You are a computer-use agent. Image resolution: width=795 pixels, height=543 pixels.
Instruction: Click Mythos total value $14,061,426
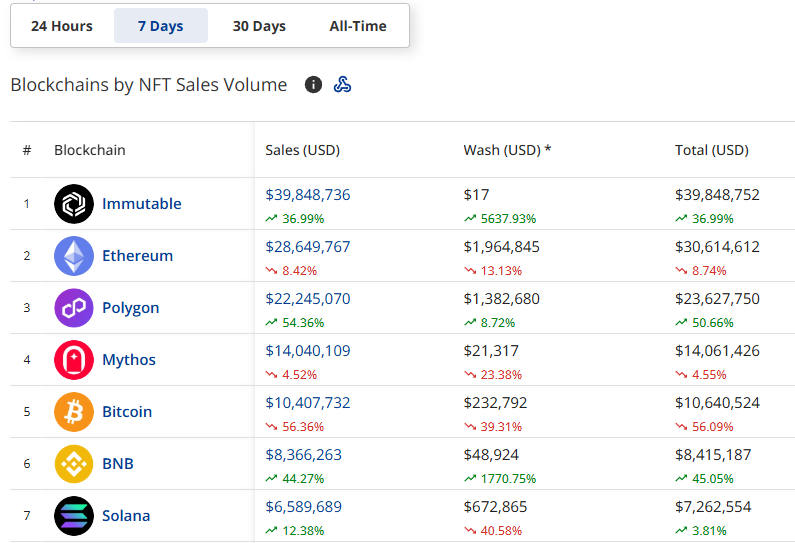(717, 351)
